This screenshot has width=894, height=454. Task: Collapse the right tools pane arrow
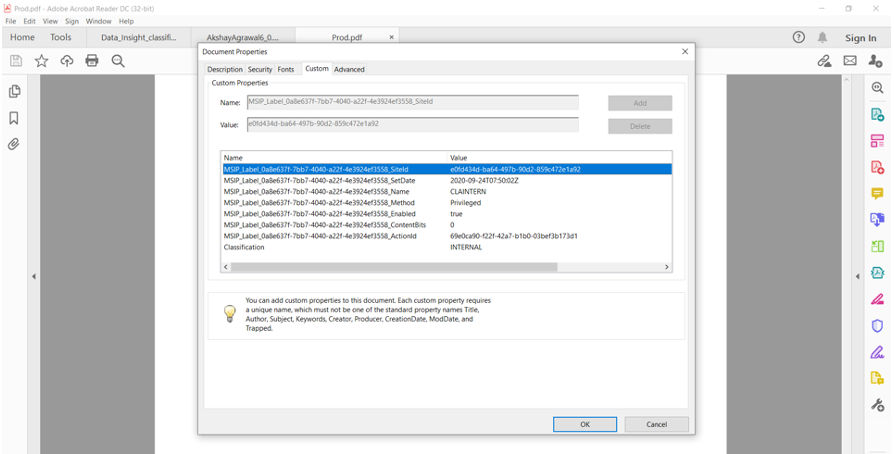click(858, 277)
